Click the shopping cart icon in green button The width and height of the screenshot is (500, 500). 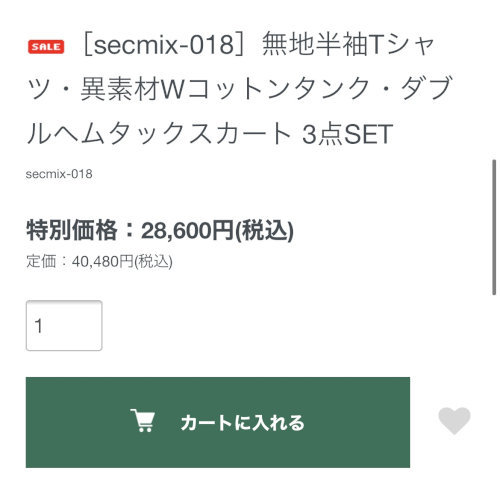[x=143, y=421]
